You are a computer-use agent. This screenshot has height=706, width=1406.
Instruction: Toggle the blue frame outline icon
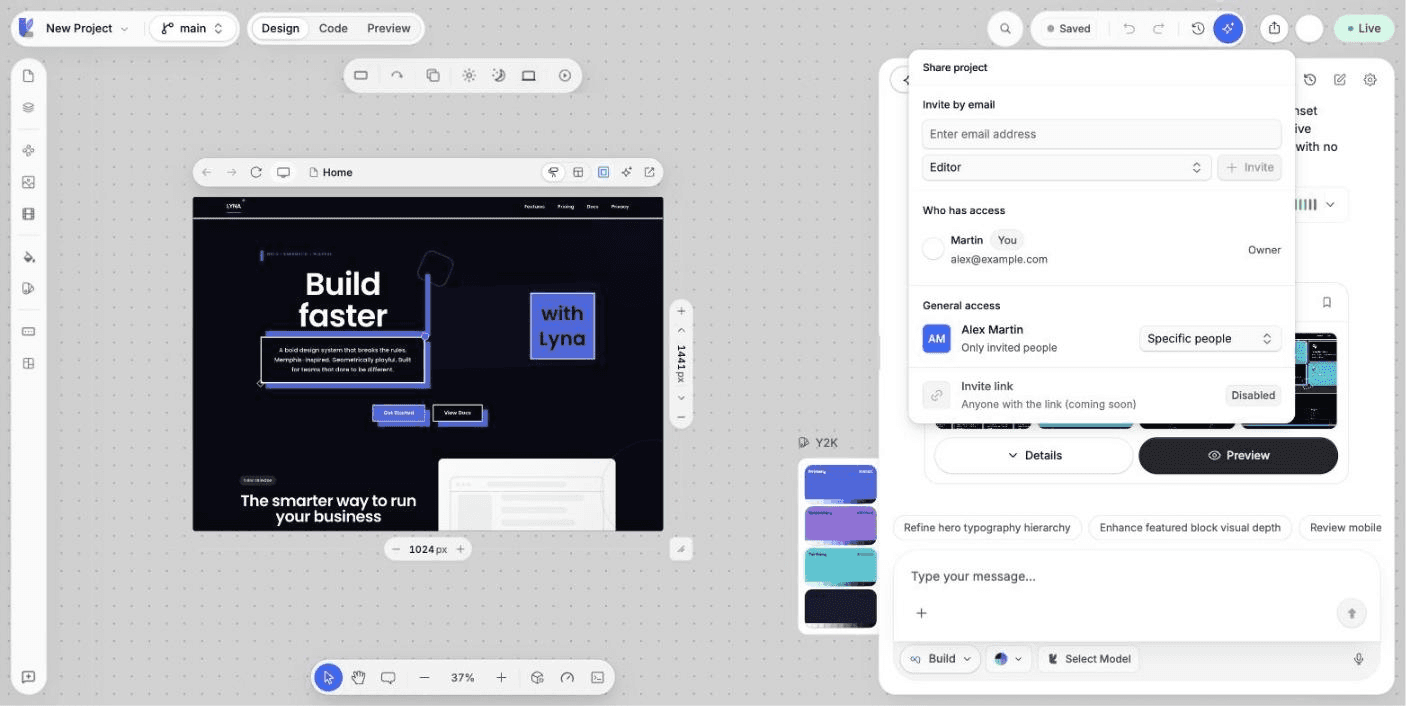603,172
